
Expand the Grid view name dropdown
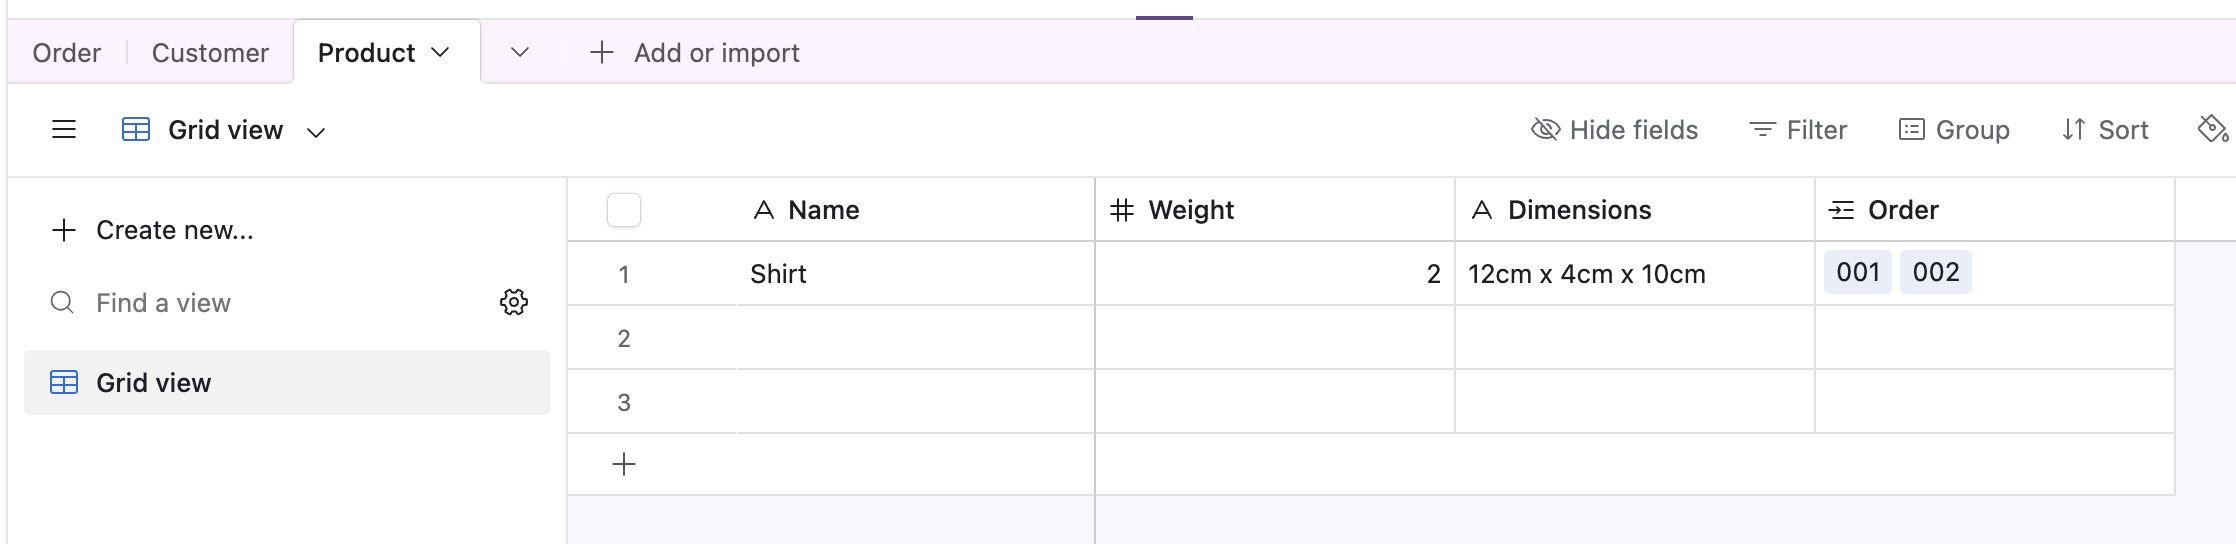pos(316,132)
